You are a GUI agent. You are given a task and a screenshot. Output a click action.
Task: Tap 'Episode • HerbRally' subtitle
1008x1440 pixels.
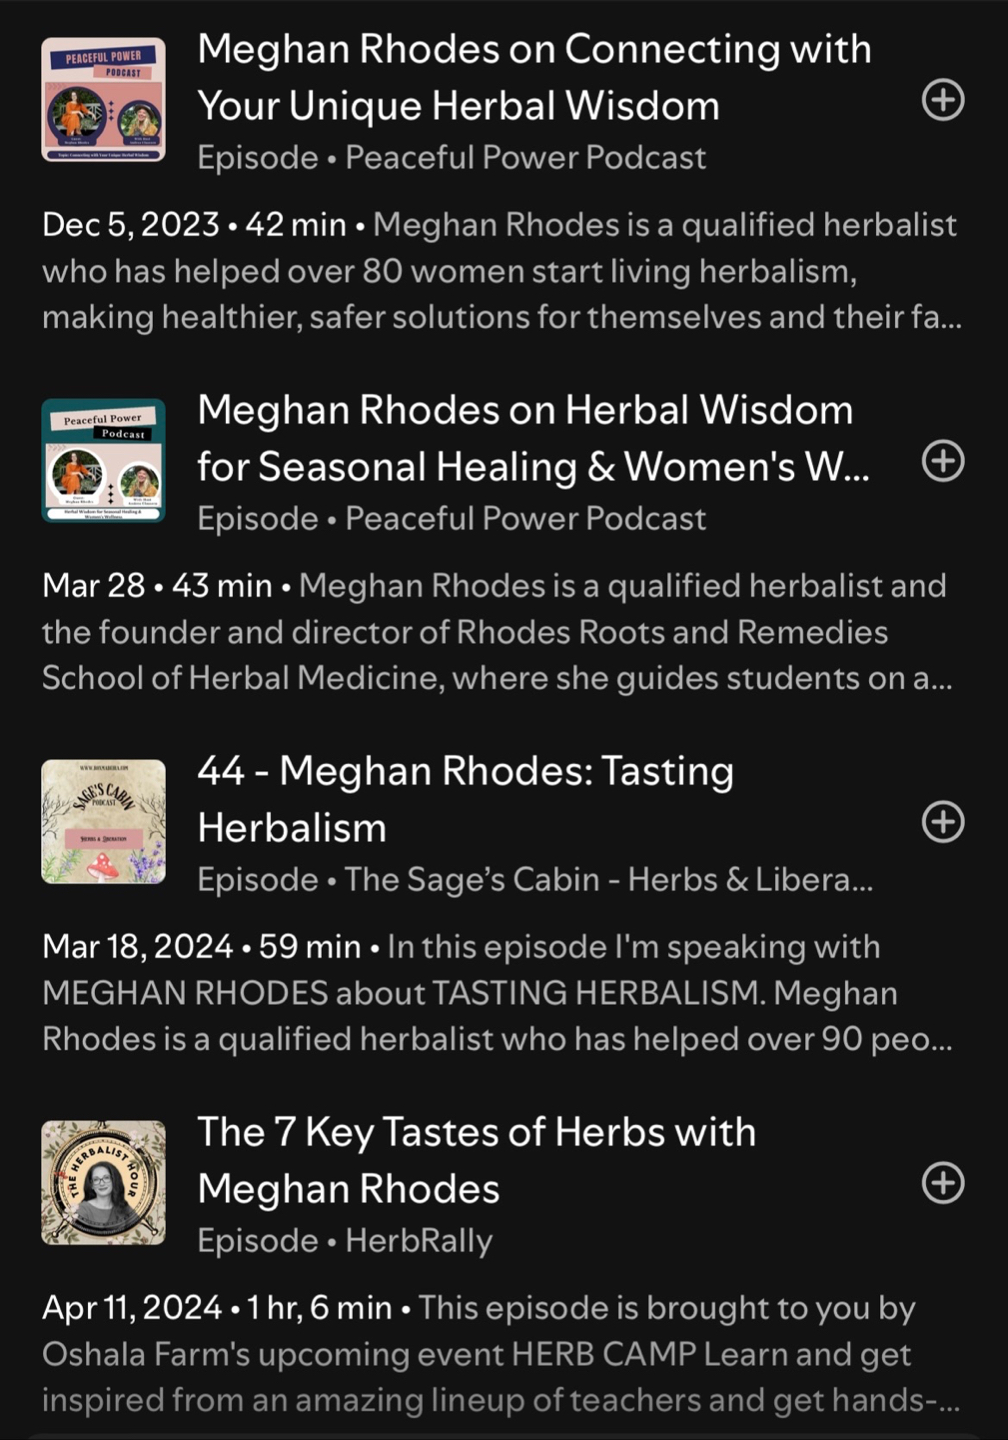tap(345, 1241)
